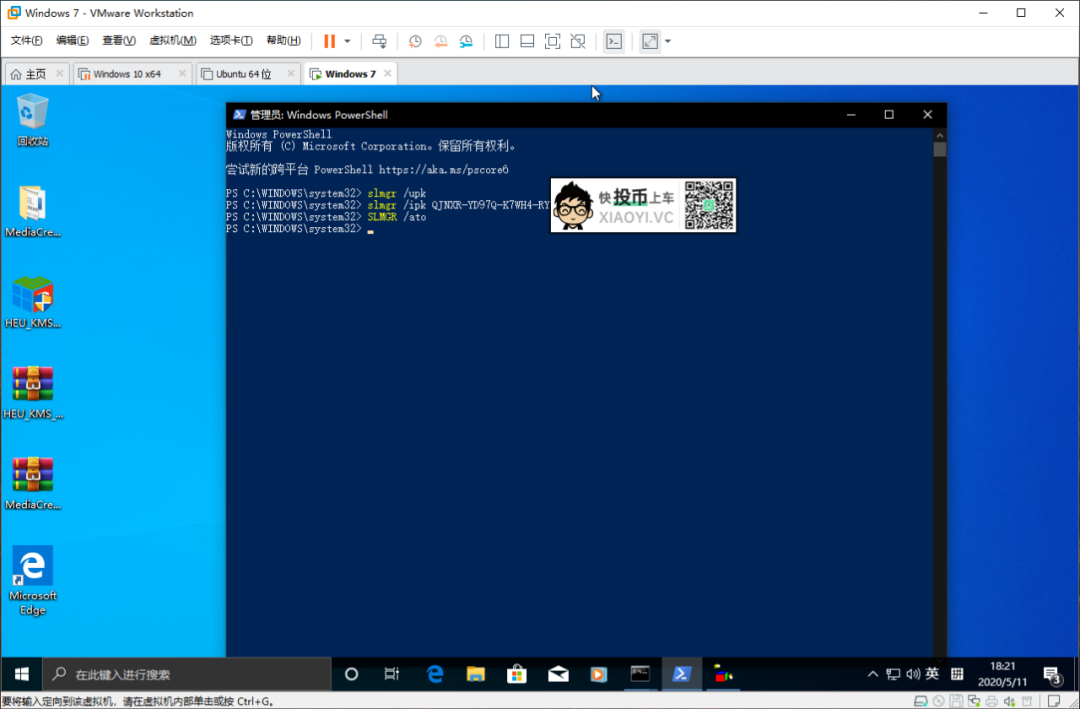Screen dimensions: 1080x709
Task: Open Microsoft Edge from the guest taskbar
Action: pos(435,674)
